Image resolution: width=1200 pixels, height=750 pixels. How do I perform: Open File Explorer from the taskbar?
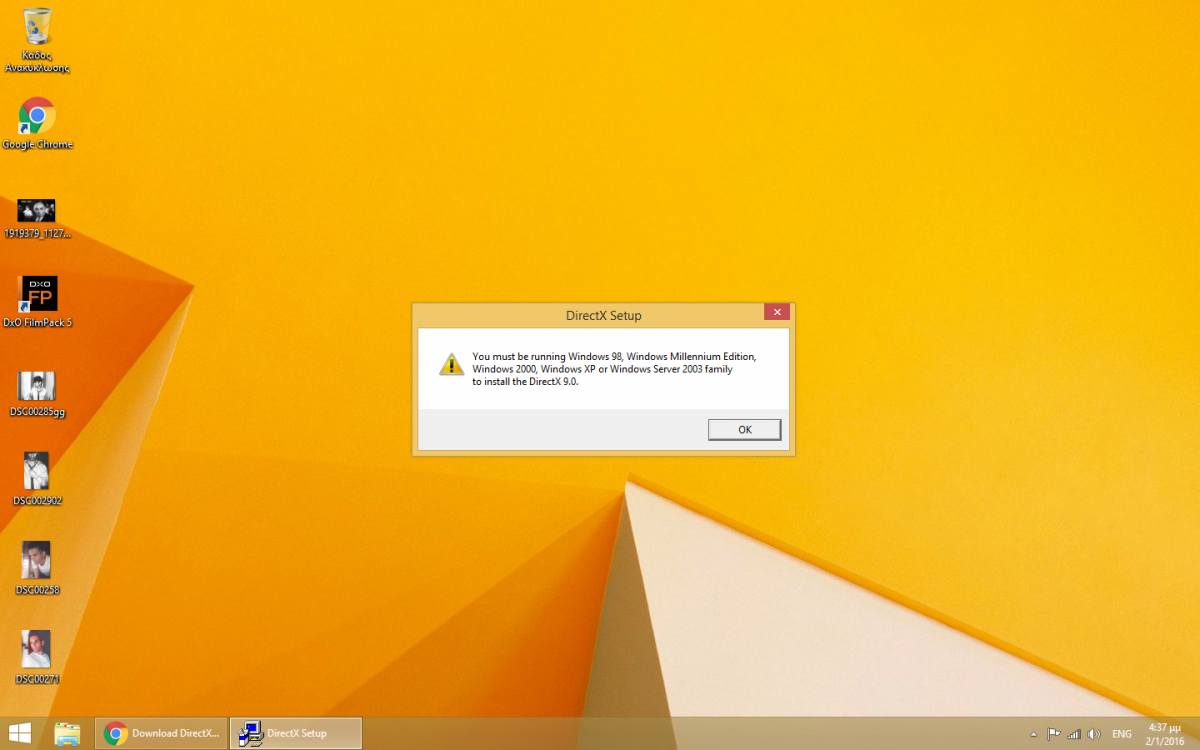click(x=67, y=733)
